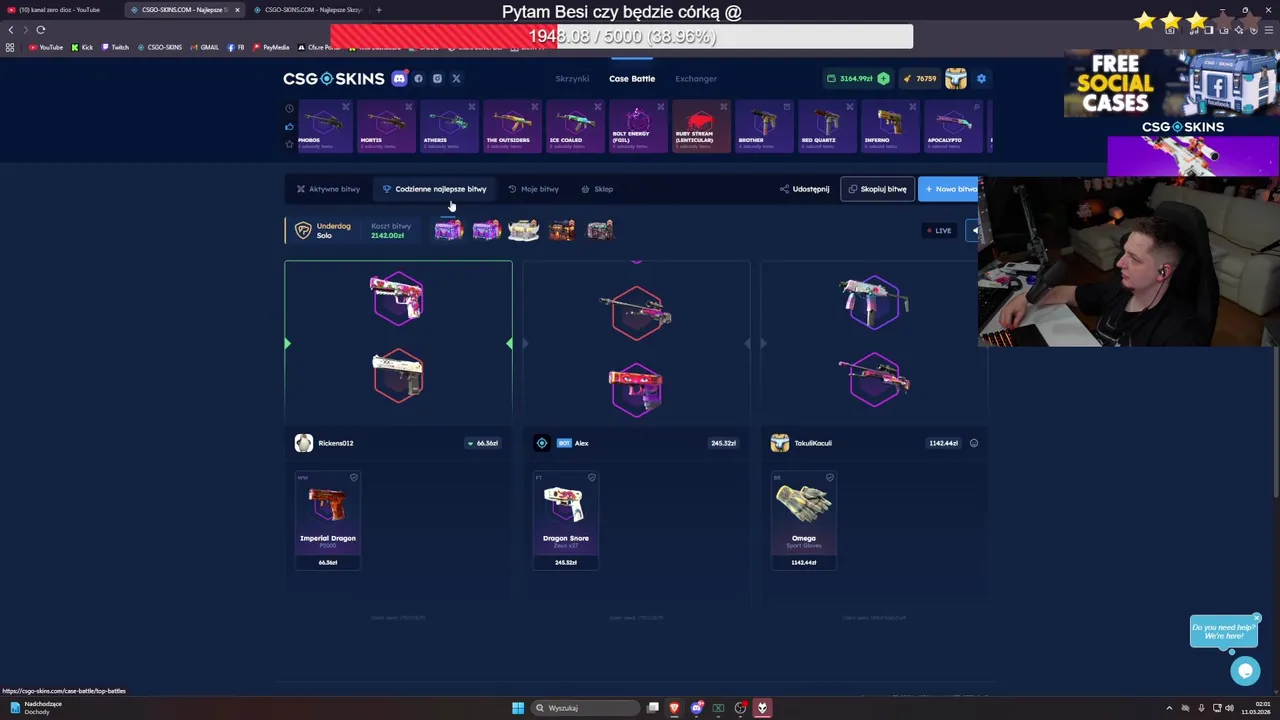The width and height of the screenshot is (1280, 720).
Task: Click the shield icon on the Imperial Dragon card
Action: click(354, 477)
